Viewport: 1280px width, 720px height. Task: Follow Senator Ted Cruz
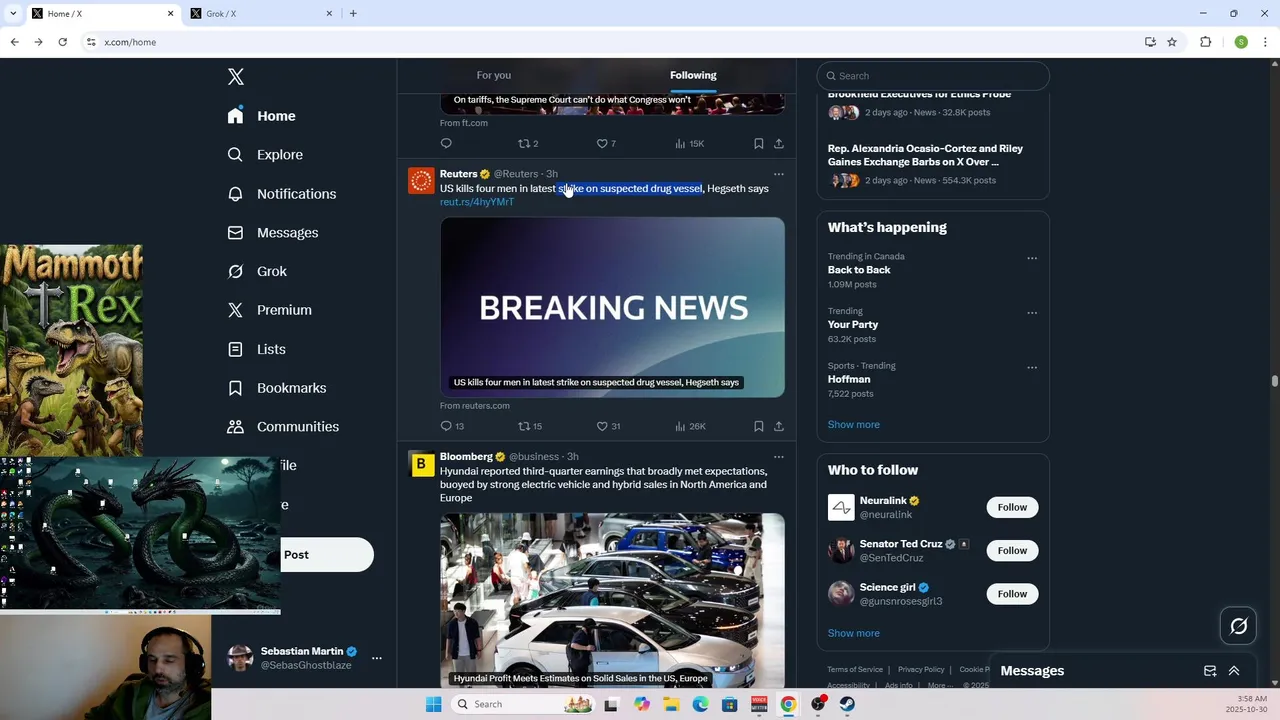(x=1012, y=551)
